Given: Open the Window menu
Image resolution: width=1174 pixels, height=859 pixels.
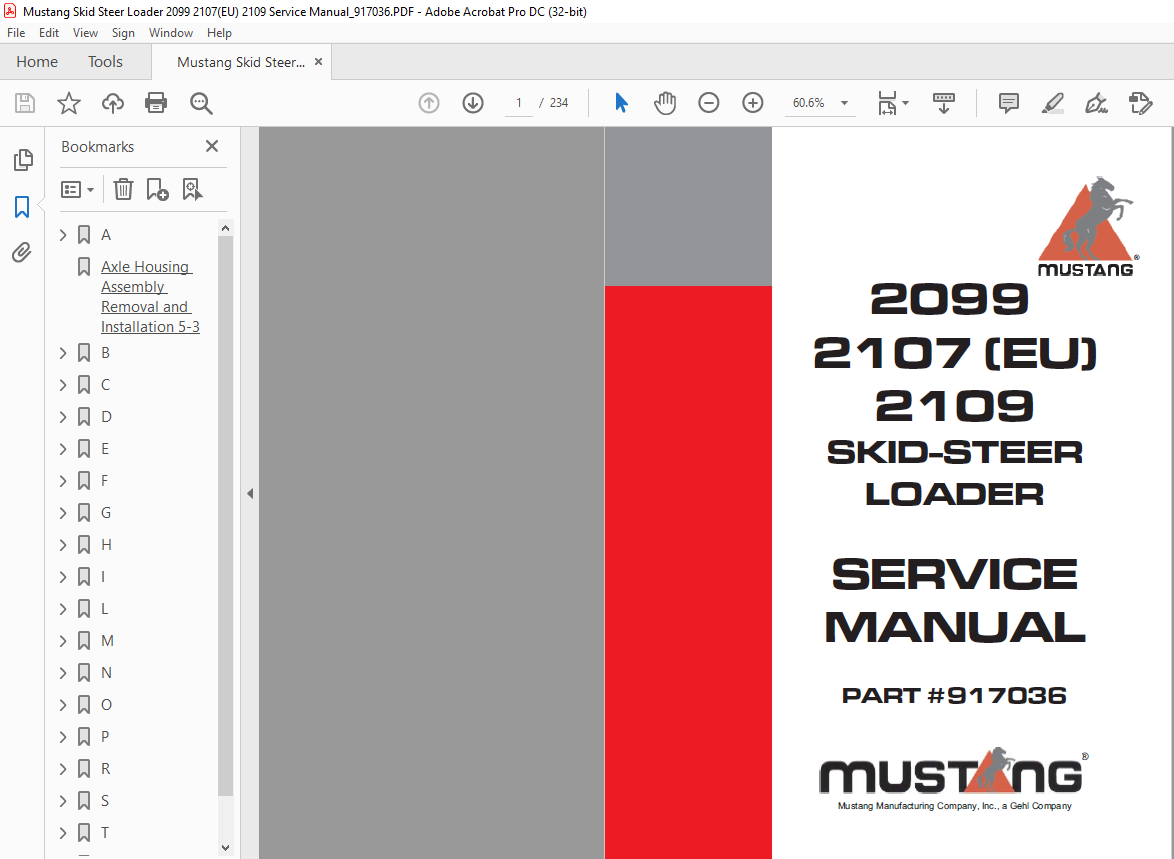Looking at the screenshot, I should coord(171,33).
